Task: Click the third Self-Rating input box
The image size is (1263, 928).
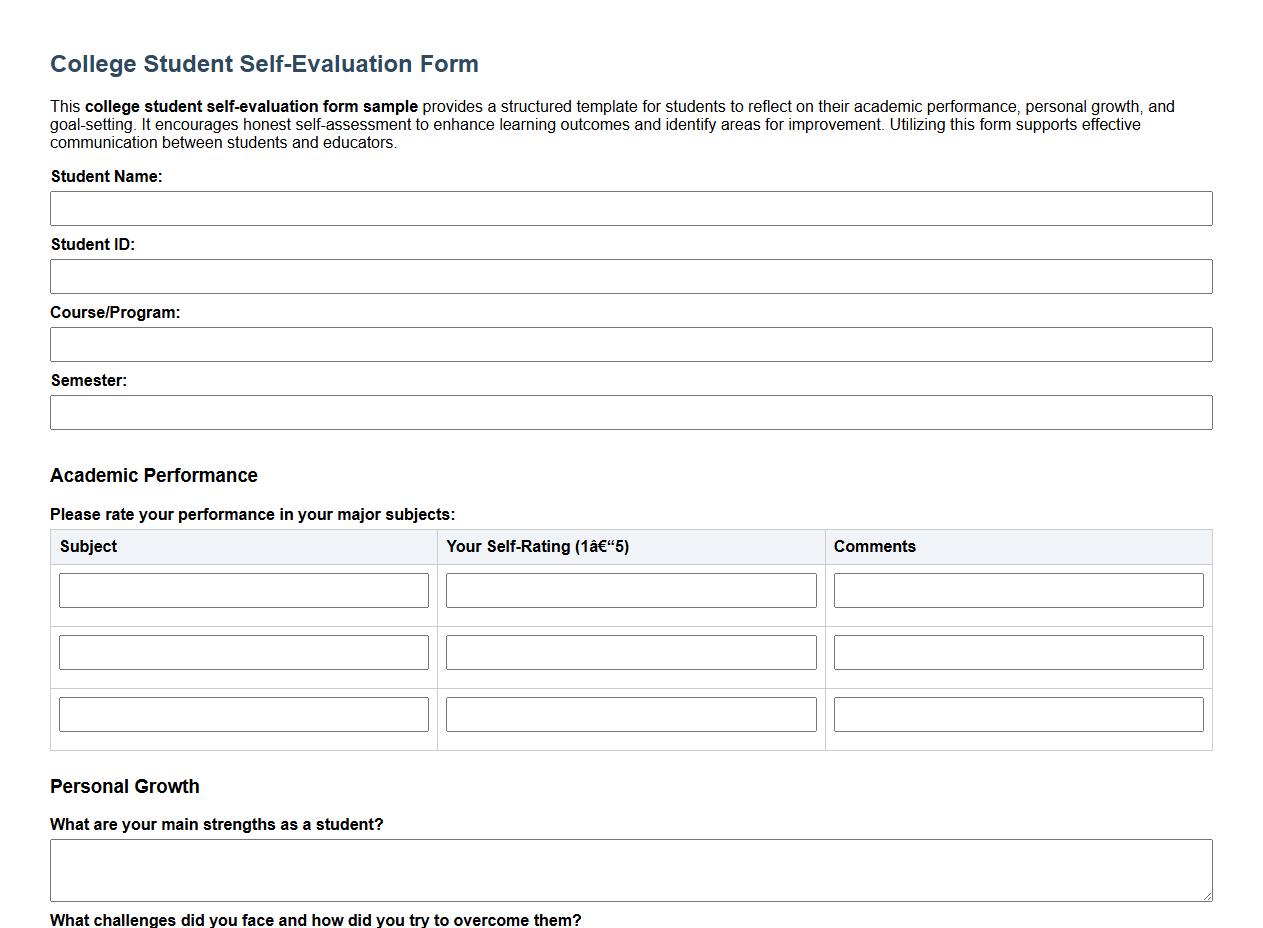Action: click(631, 714)
